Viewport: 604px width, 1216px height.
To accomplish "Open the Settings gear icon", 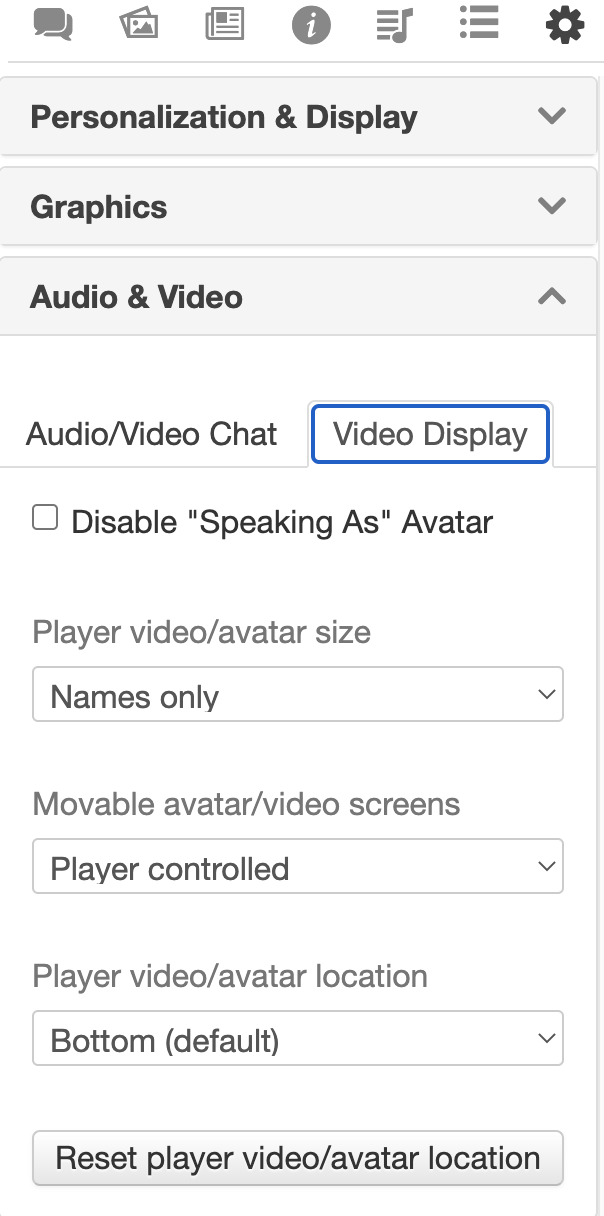I will pos(565,24).
